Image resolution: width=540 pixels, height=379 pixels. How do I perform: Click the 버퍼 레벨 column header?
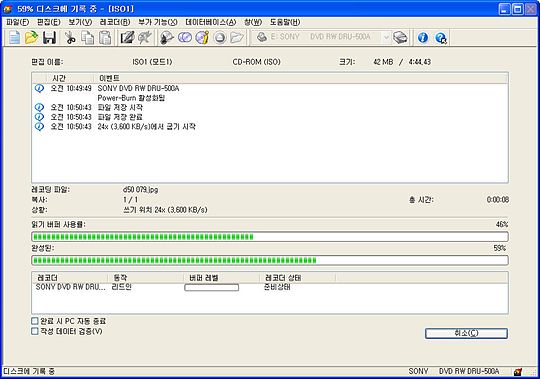point(221,278)
